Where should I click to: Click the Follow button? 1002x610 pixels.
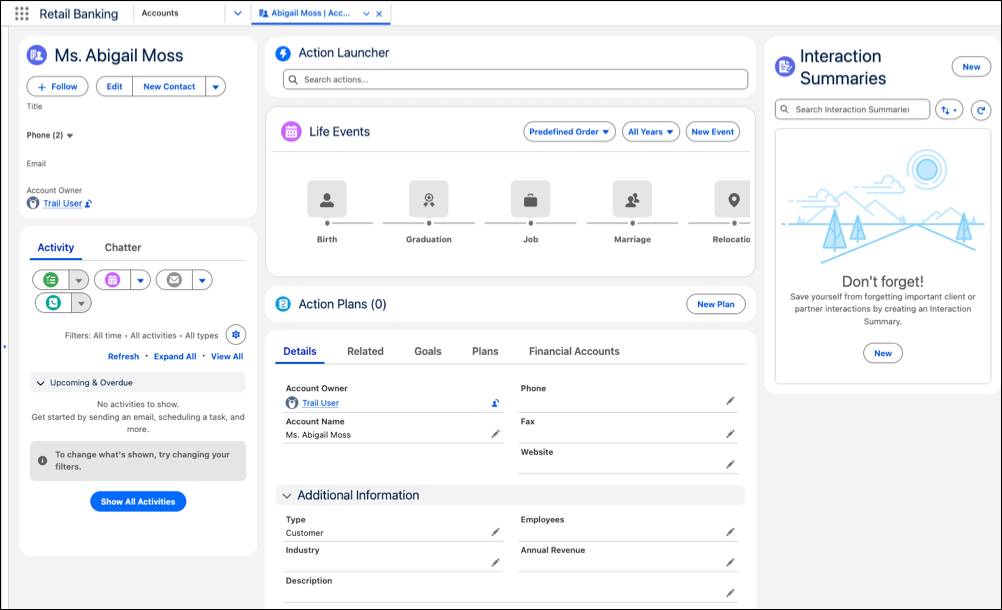(58, 87)
